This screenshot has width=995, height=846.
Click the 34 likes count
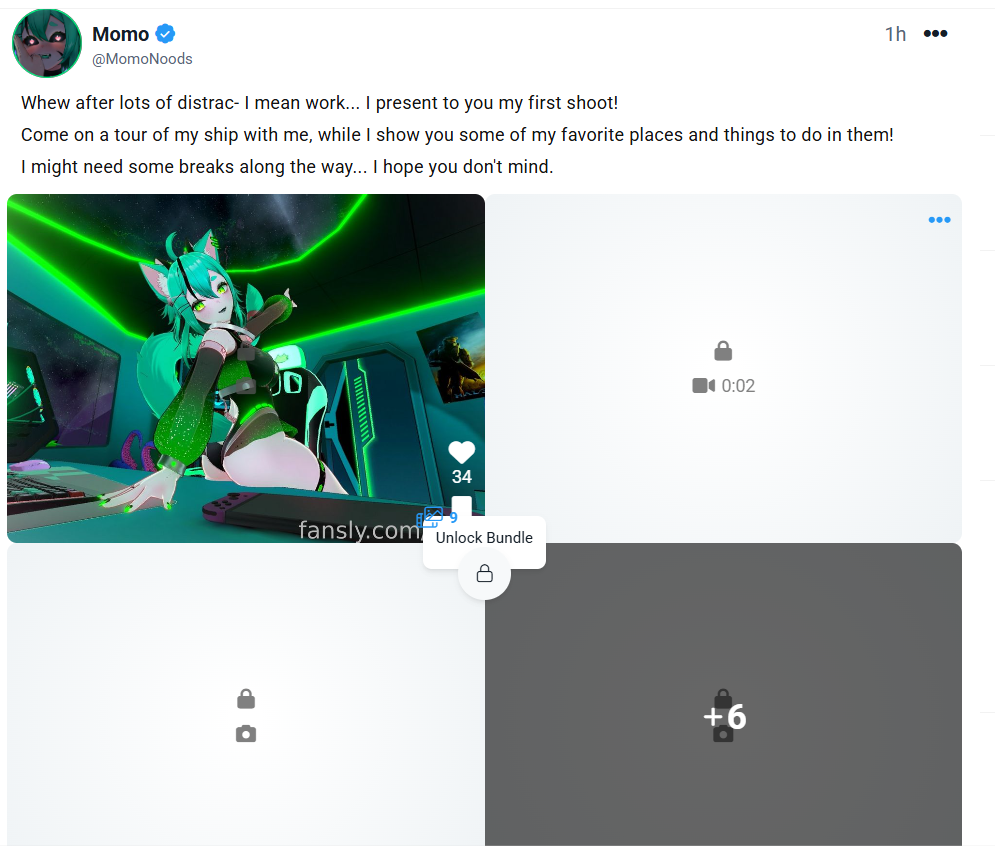pyautogui.click(x=461, y=477)
